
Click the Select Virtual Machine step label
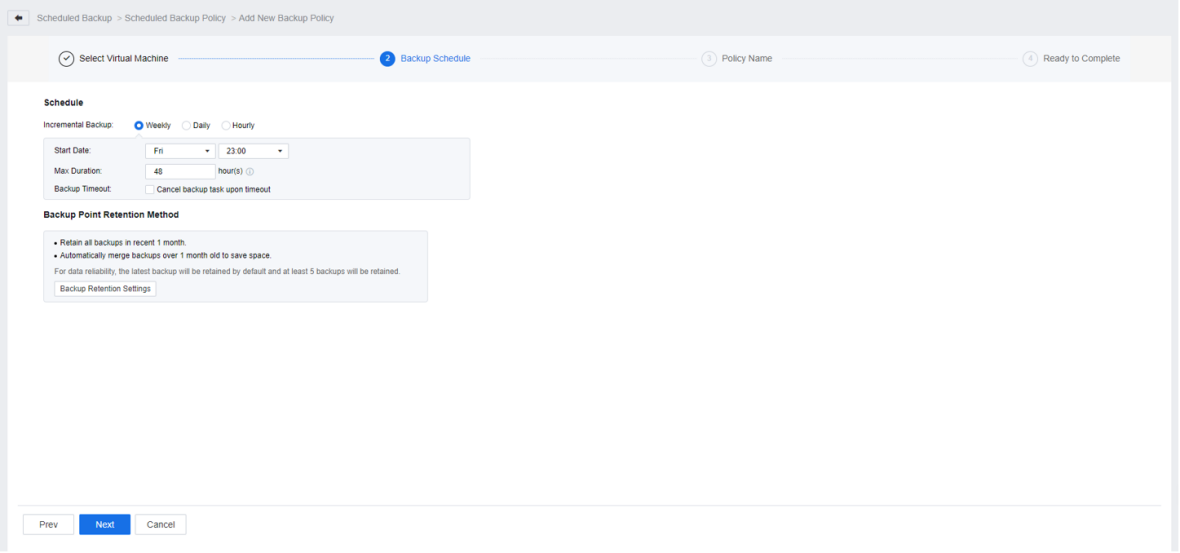(x=124, y=59)
